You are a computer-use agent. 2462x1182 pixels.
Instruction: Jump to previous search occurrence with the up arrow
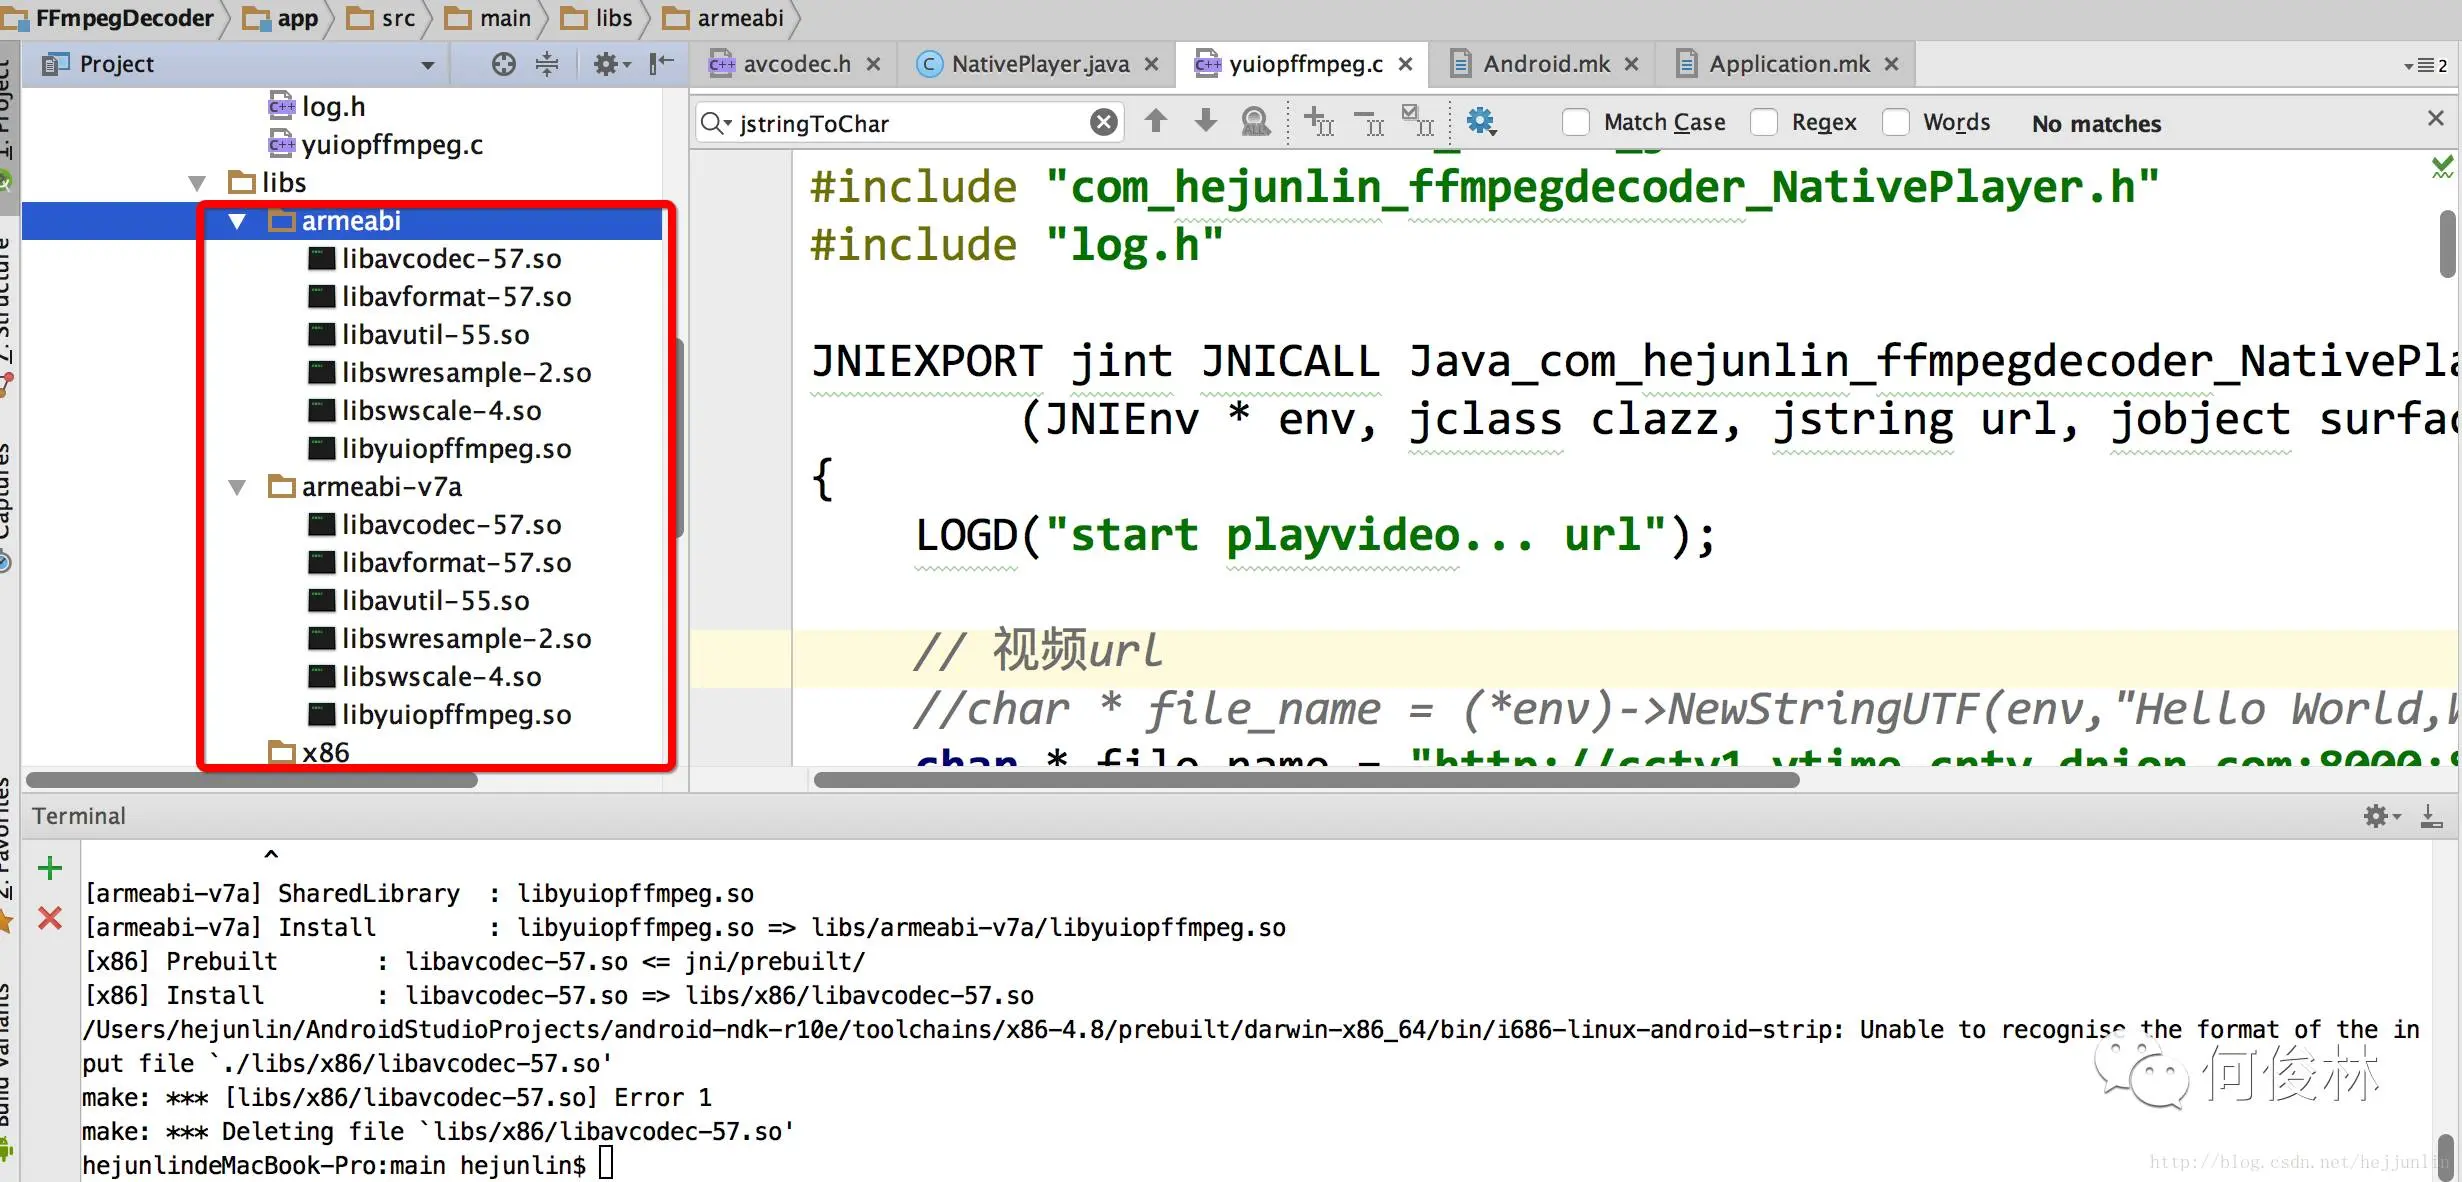pyautogui.click(x=1156, y=122)
